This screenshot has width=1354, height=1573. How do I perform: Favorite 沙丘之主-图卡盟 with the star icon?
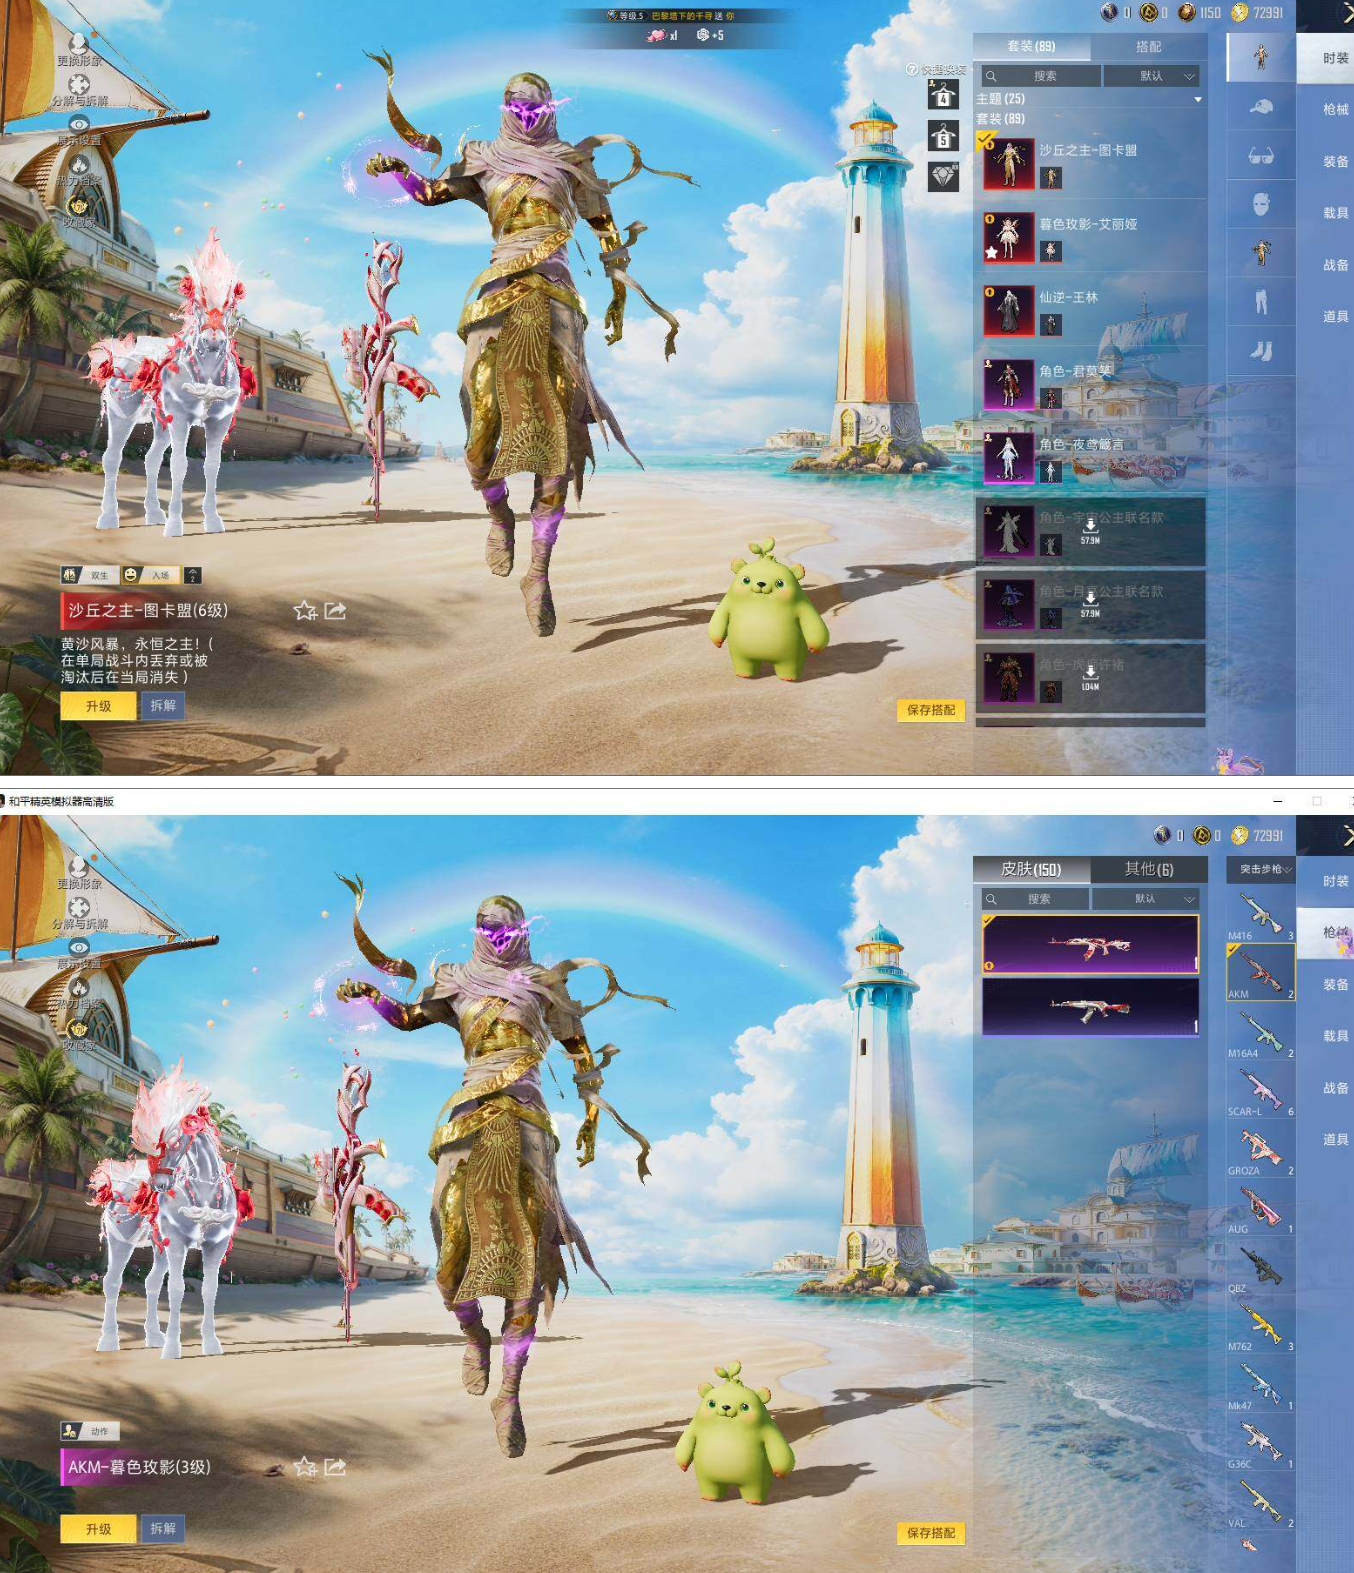pos(305,610)
